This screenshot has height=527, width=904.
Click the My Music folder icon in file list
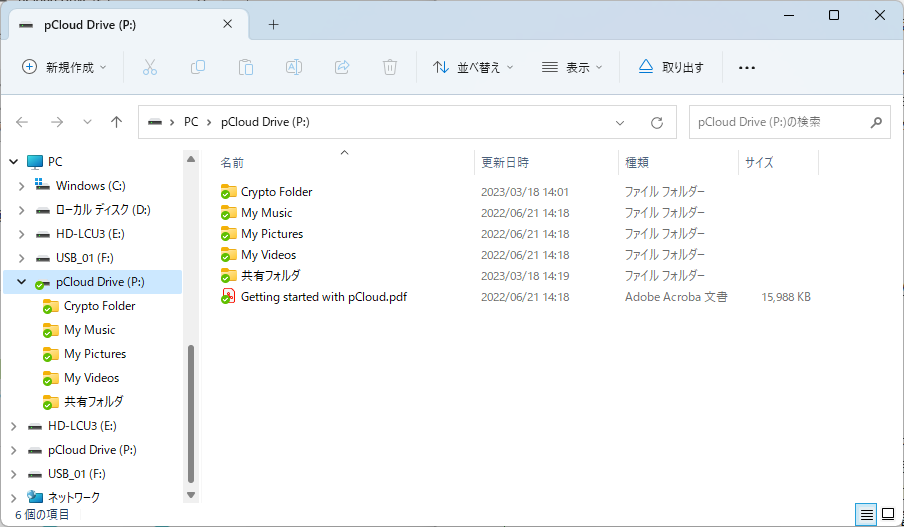pyautogui.click(x=228, y=213)
